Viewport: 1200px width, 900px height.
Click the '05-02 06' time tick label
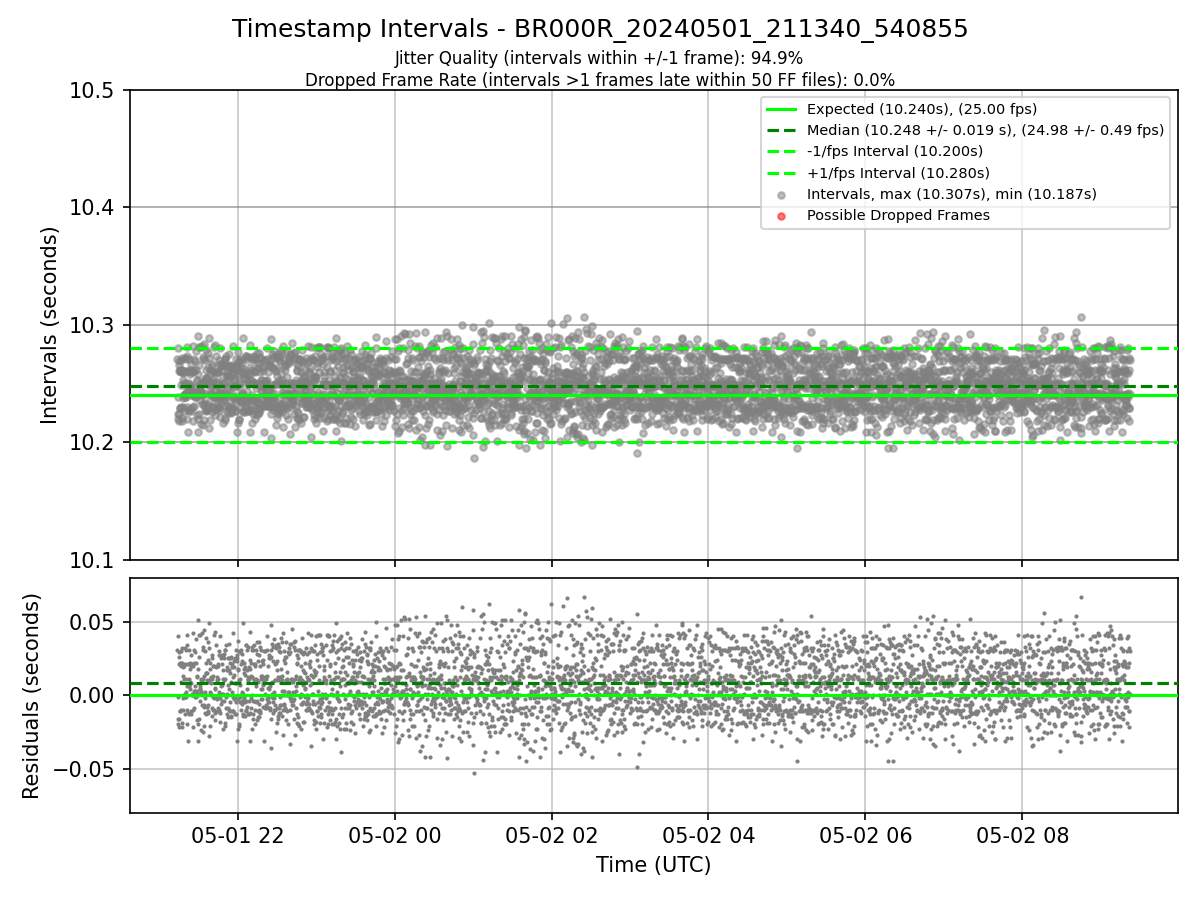point(865,835)
